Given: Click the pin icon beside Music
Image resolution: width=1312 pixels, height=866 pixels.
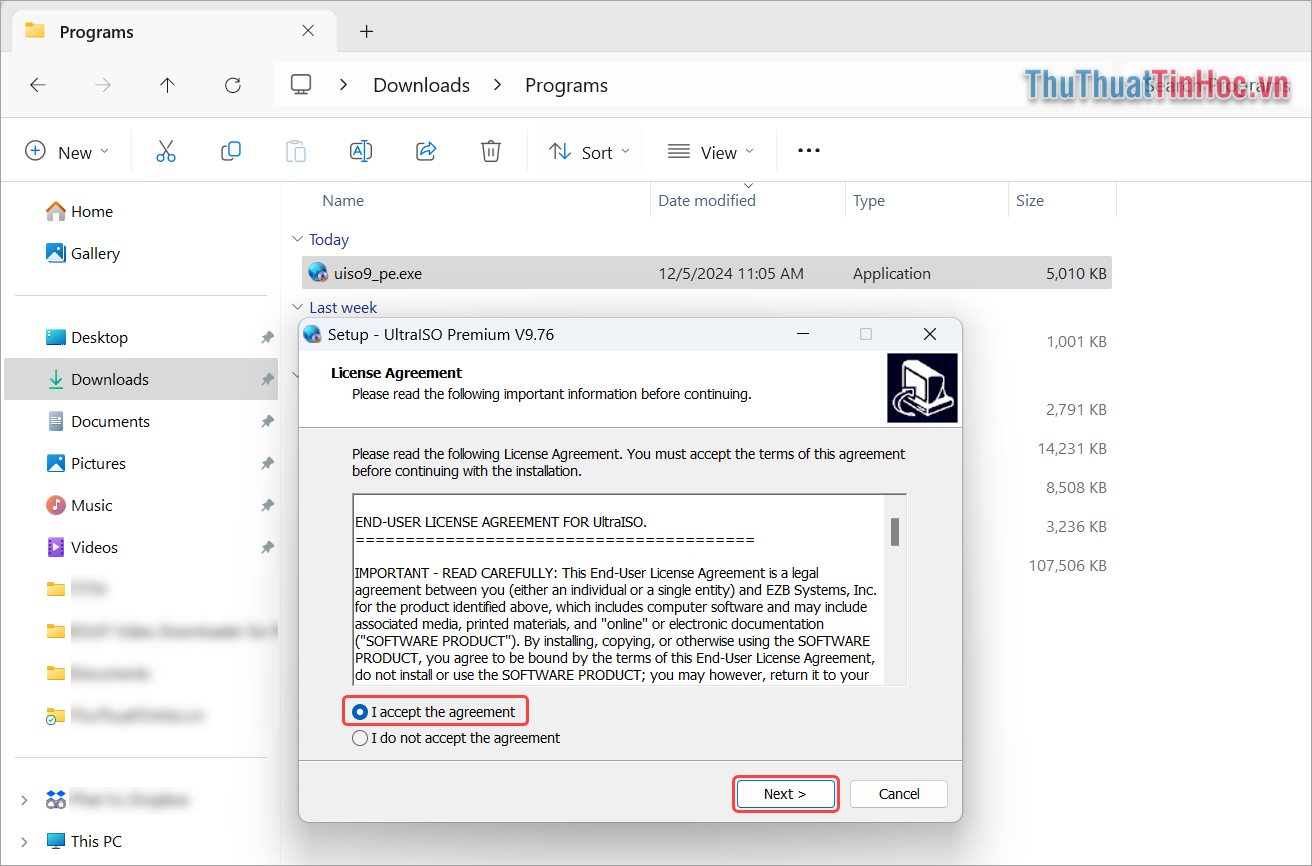Looking at the screenshot, I should pyautogui.click(x=267, y=506).
